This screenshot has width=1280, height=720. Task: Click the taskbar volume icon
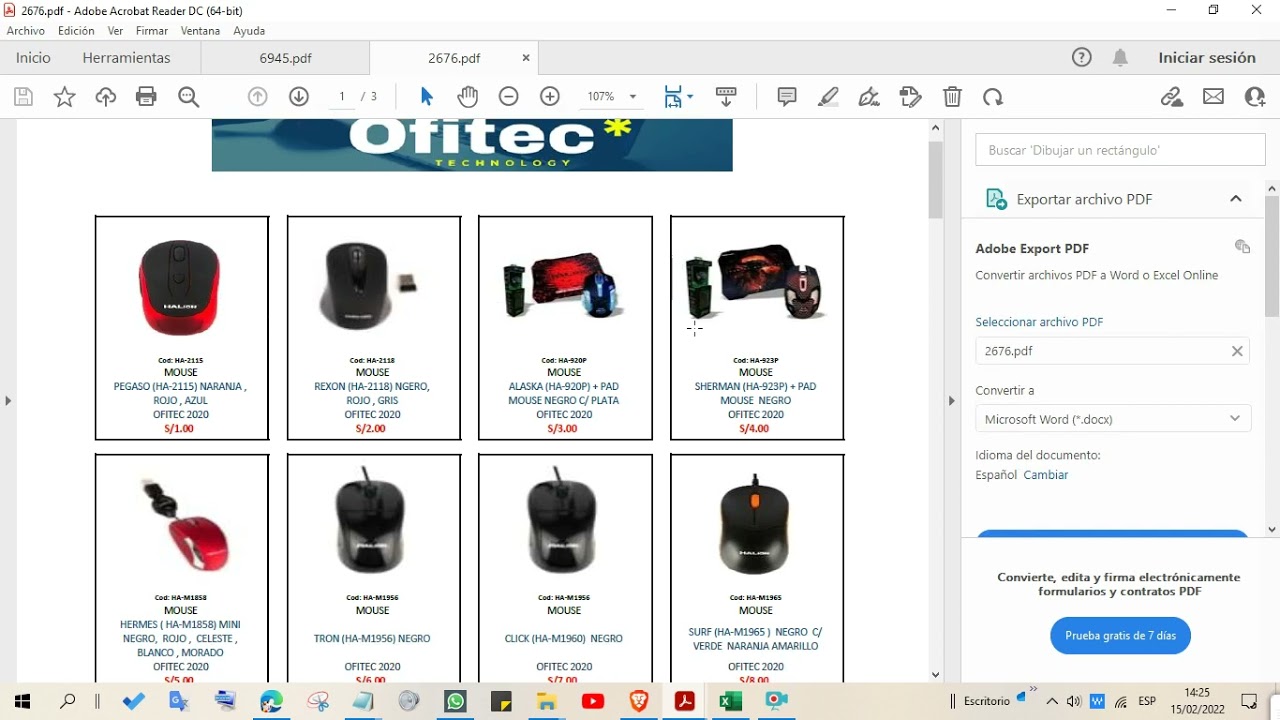click(x=1074, y=701)
